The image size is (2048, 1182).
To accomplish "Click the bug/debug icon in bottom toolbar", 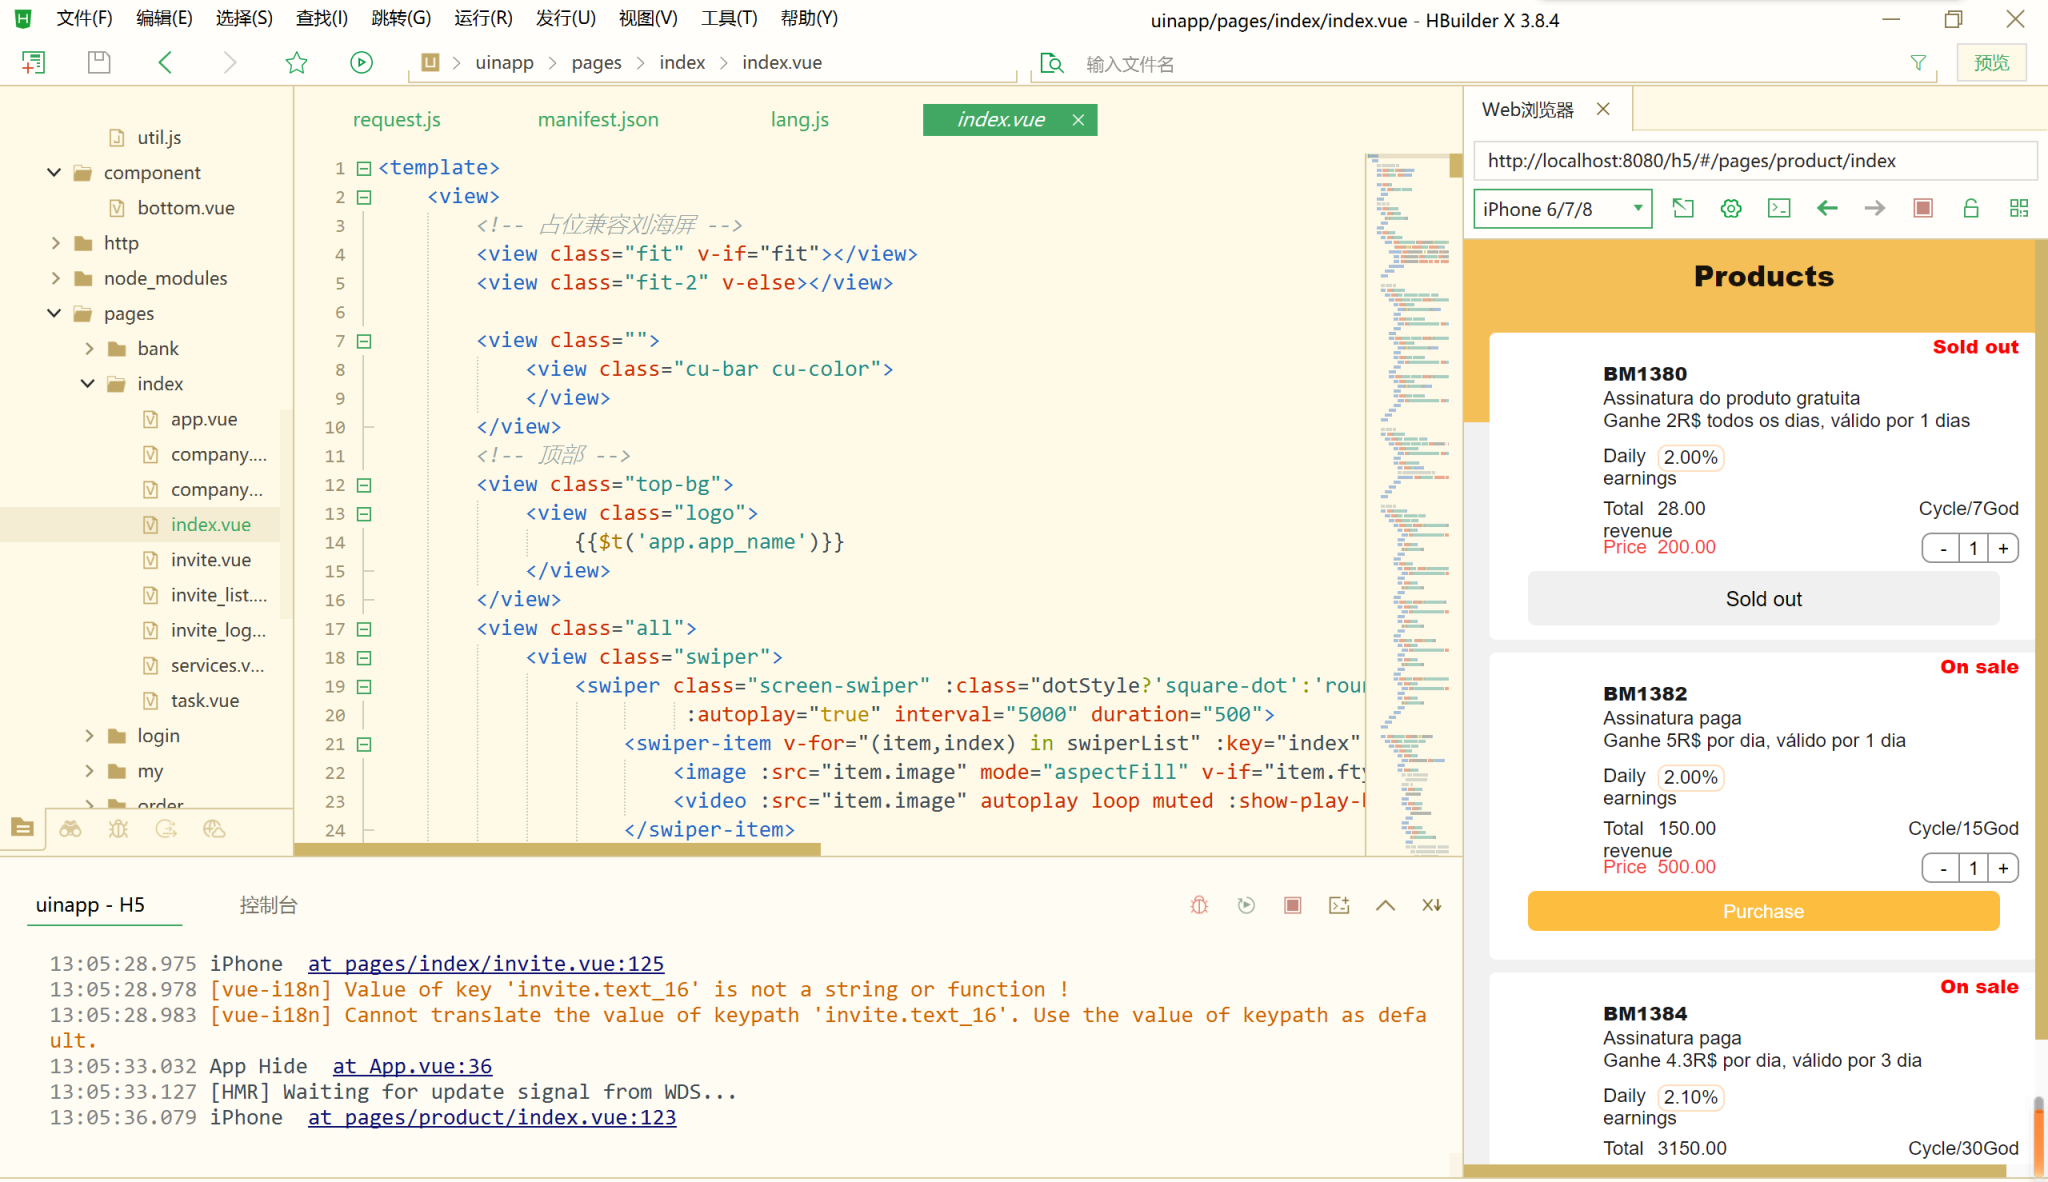I will click(x=120, y=829).
